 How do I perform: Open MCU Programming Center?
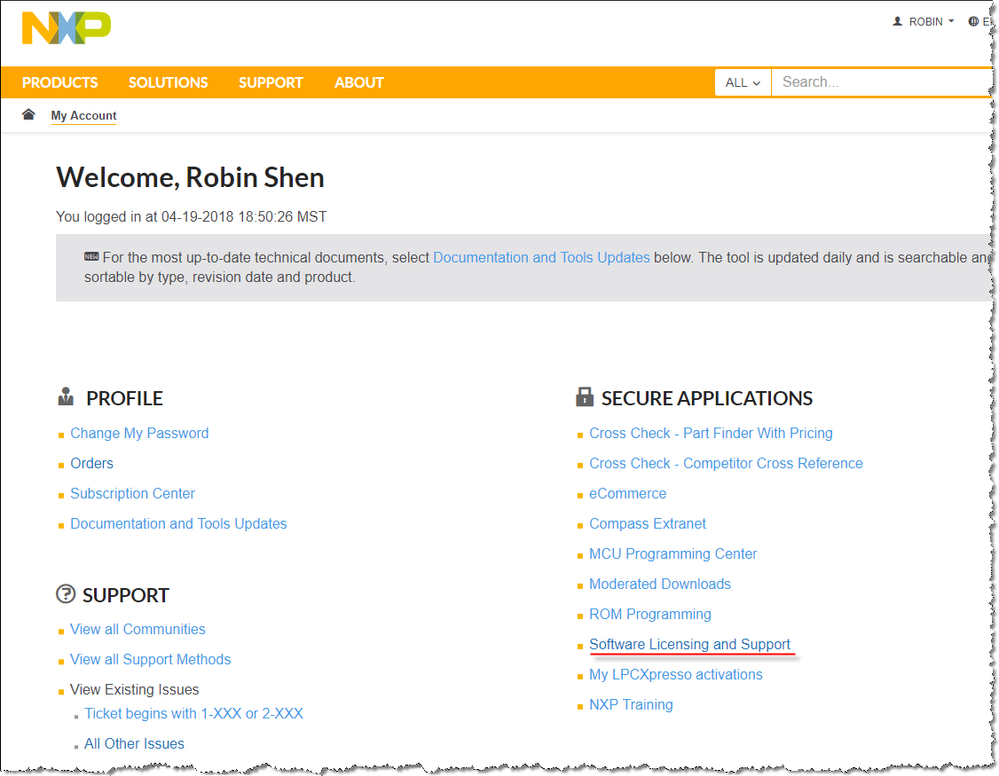[x=673, y=554]
